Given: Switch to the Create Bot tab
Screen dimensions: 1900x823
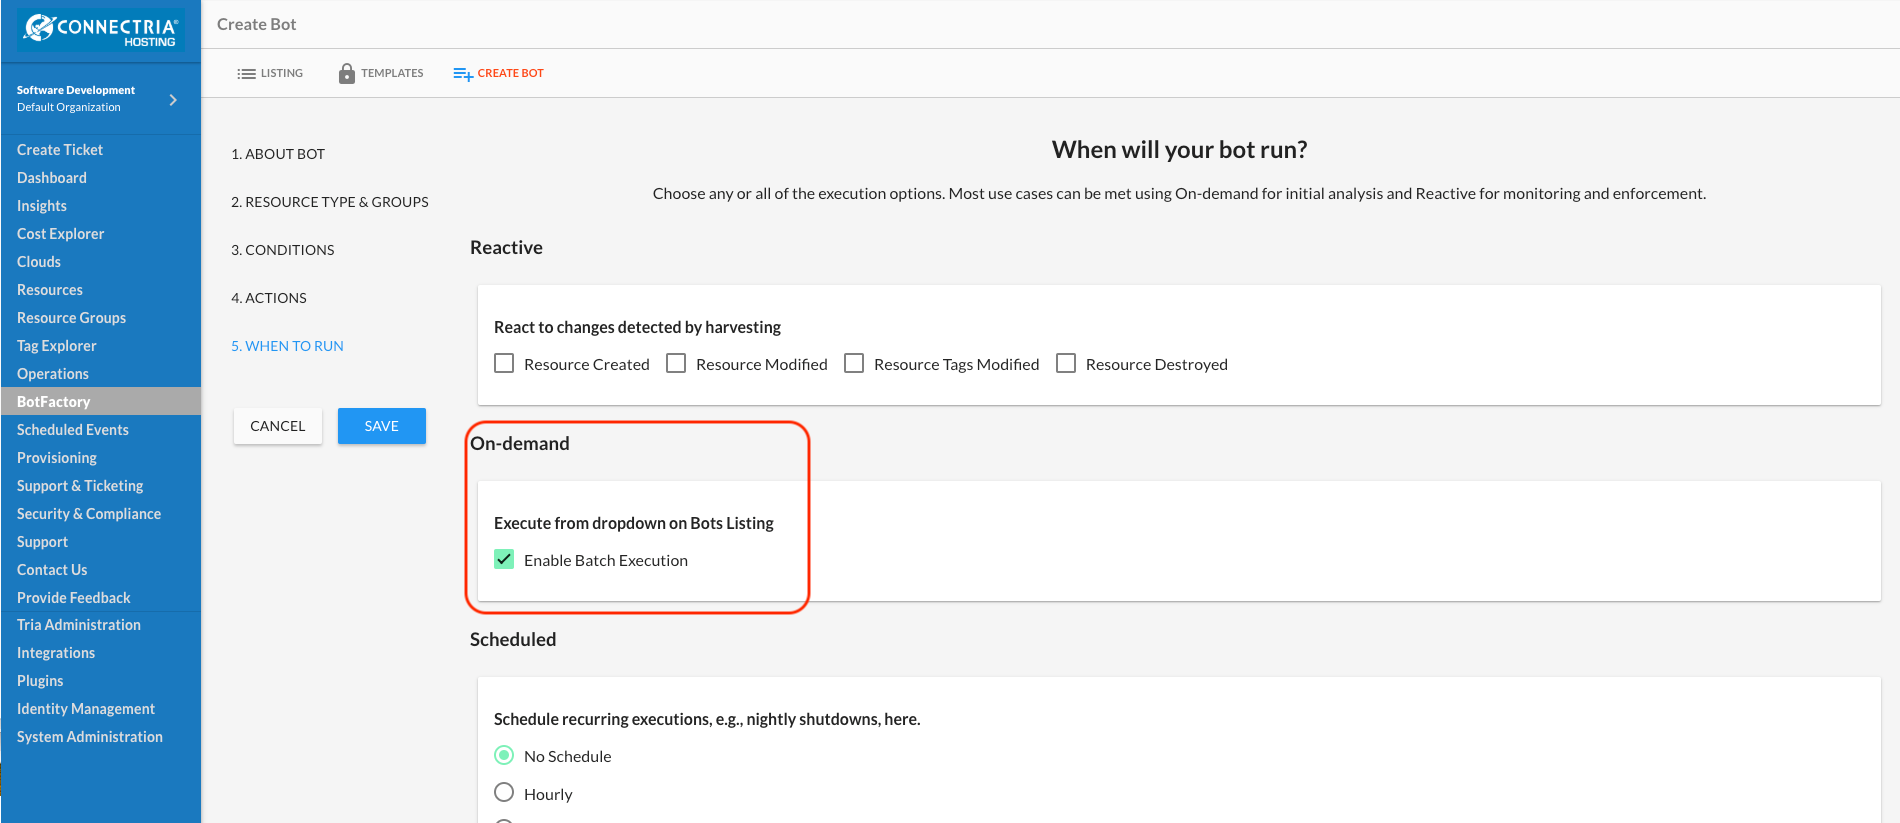Looking at the screenshot, I should coord(498,73).
